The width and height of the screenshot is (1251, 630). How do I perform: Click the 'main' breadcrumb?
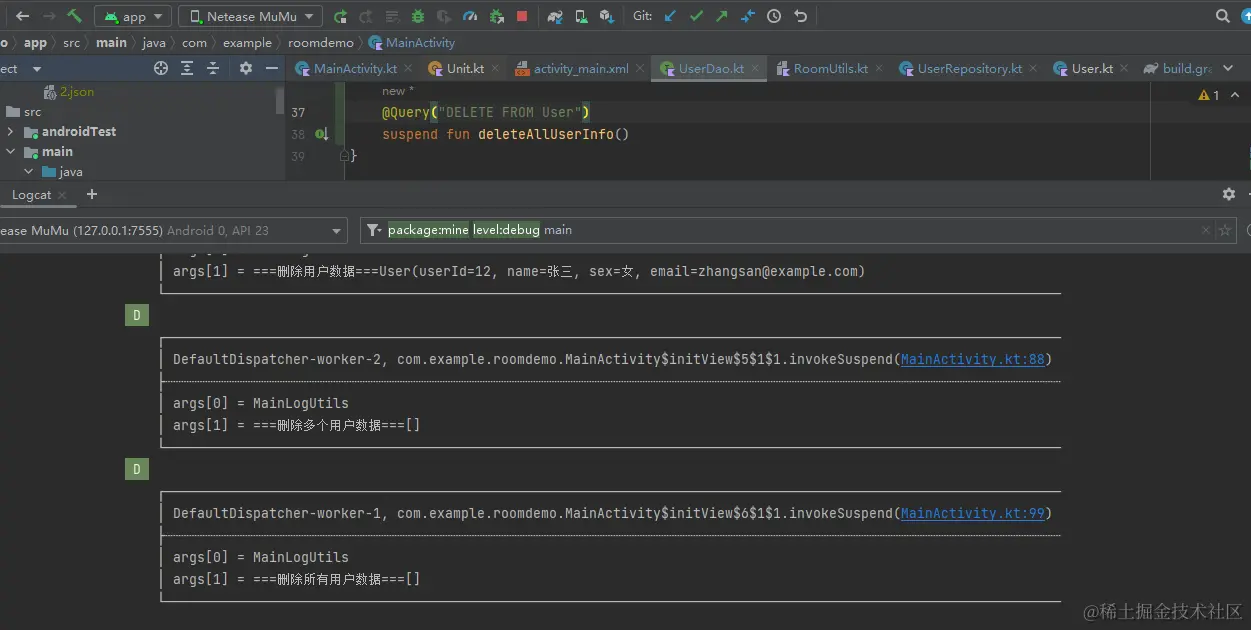coord(111,42)
